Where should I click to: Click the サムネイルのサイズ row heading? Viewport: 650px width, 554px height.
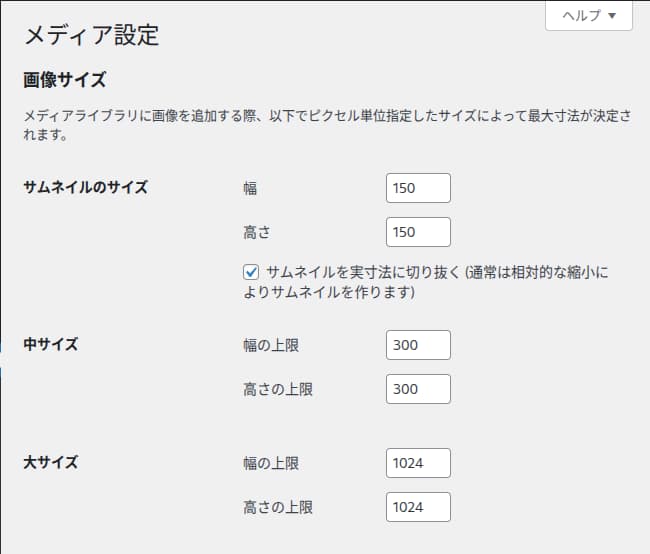(x=85, y=187)
